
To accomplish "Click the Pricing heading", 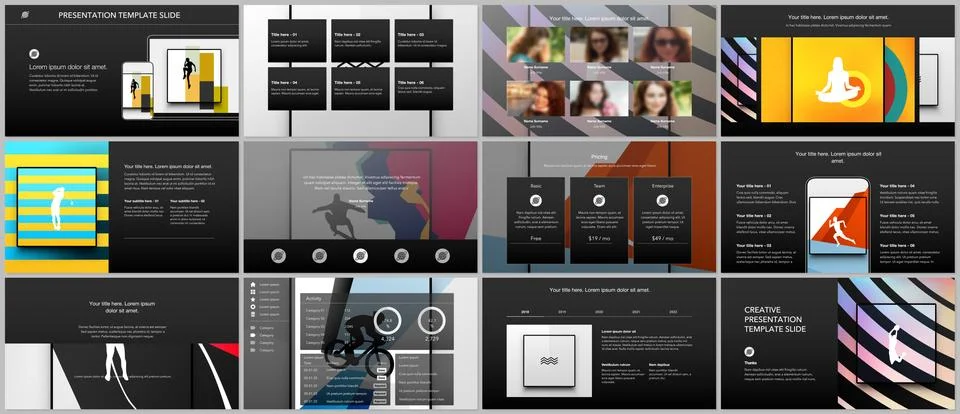I will [599, 157].
